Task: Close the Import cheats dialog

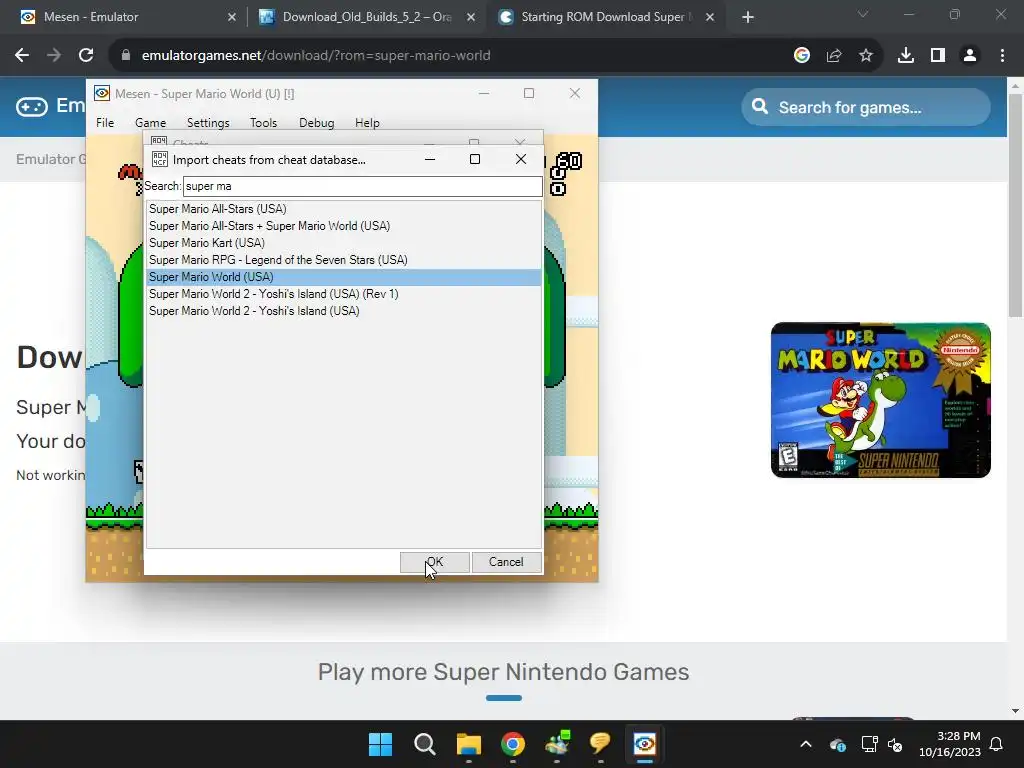Action: 520,159
